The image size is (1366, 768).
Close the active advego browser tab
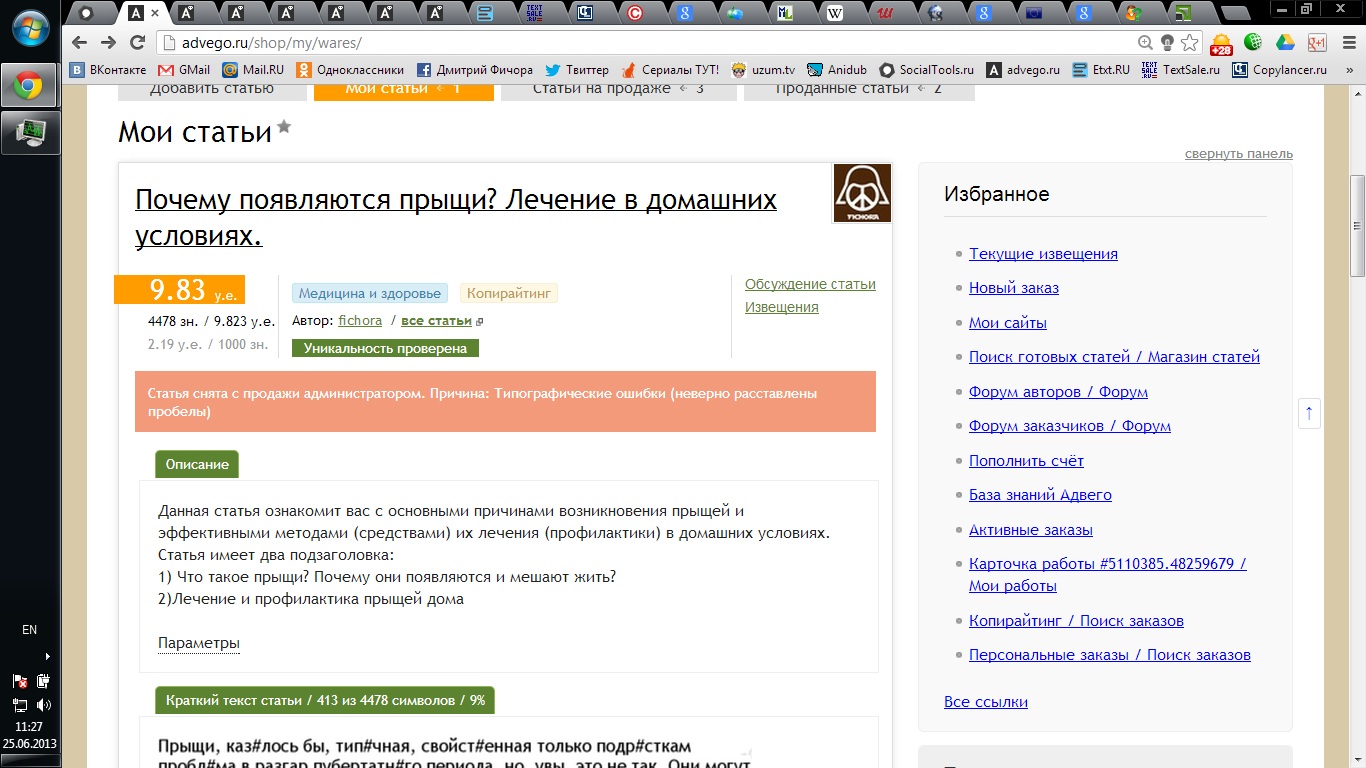coord(155,13)
